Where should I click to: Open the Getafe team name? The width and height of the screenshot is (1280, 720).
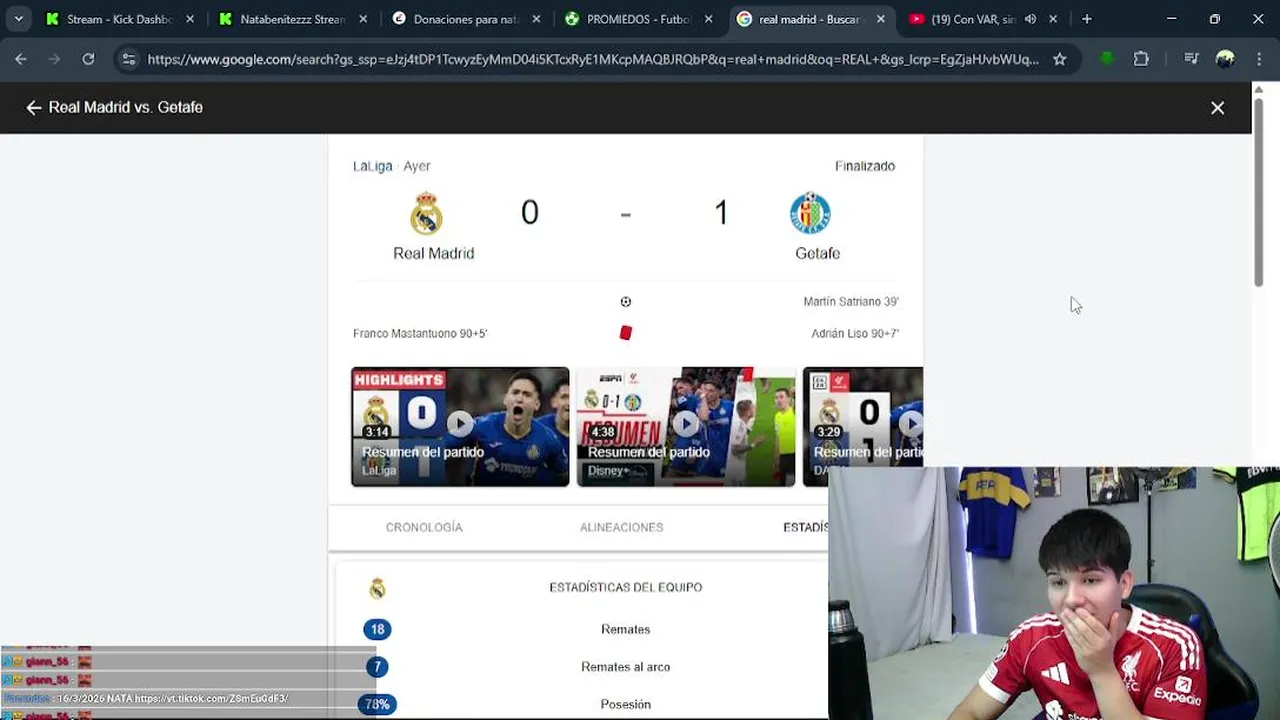point(817,253)
